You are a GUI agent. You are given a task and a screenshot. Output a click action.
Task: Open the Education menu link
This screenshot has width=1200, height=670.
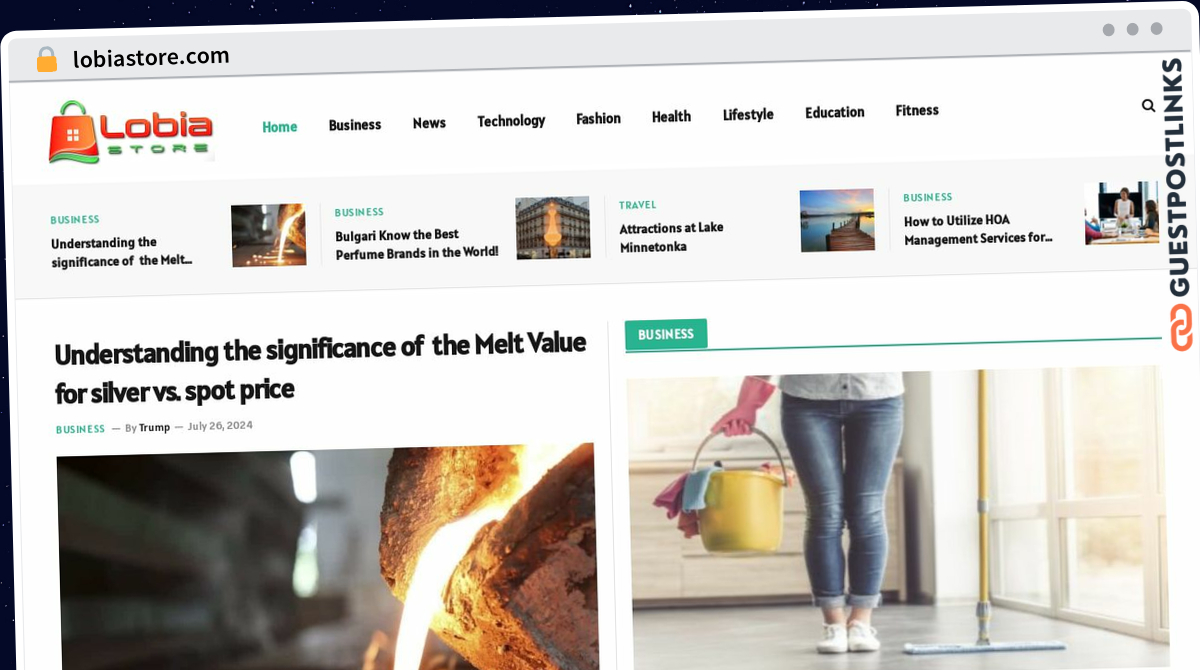[835, 112]
